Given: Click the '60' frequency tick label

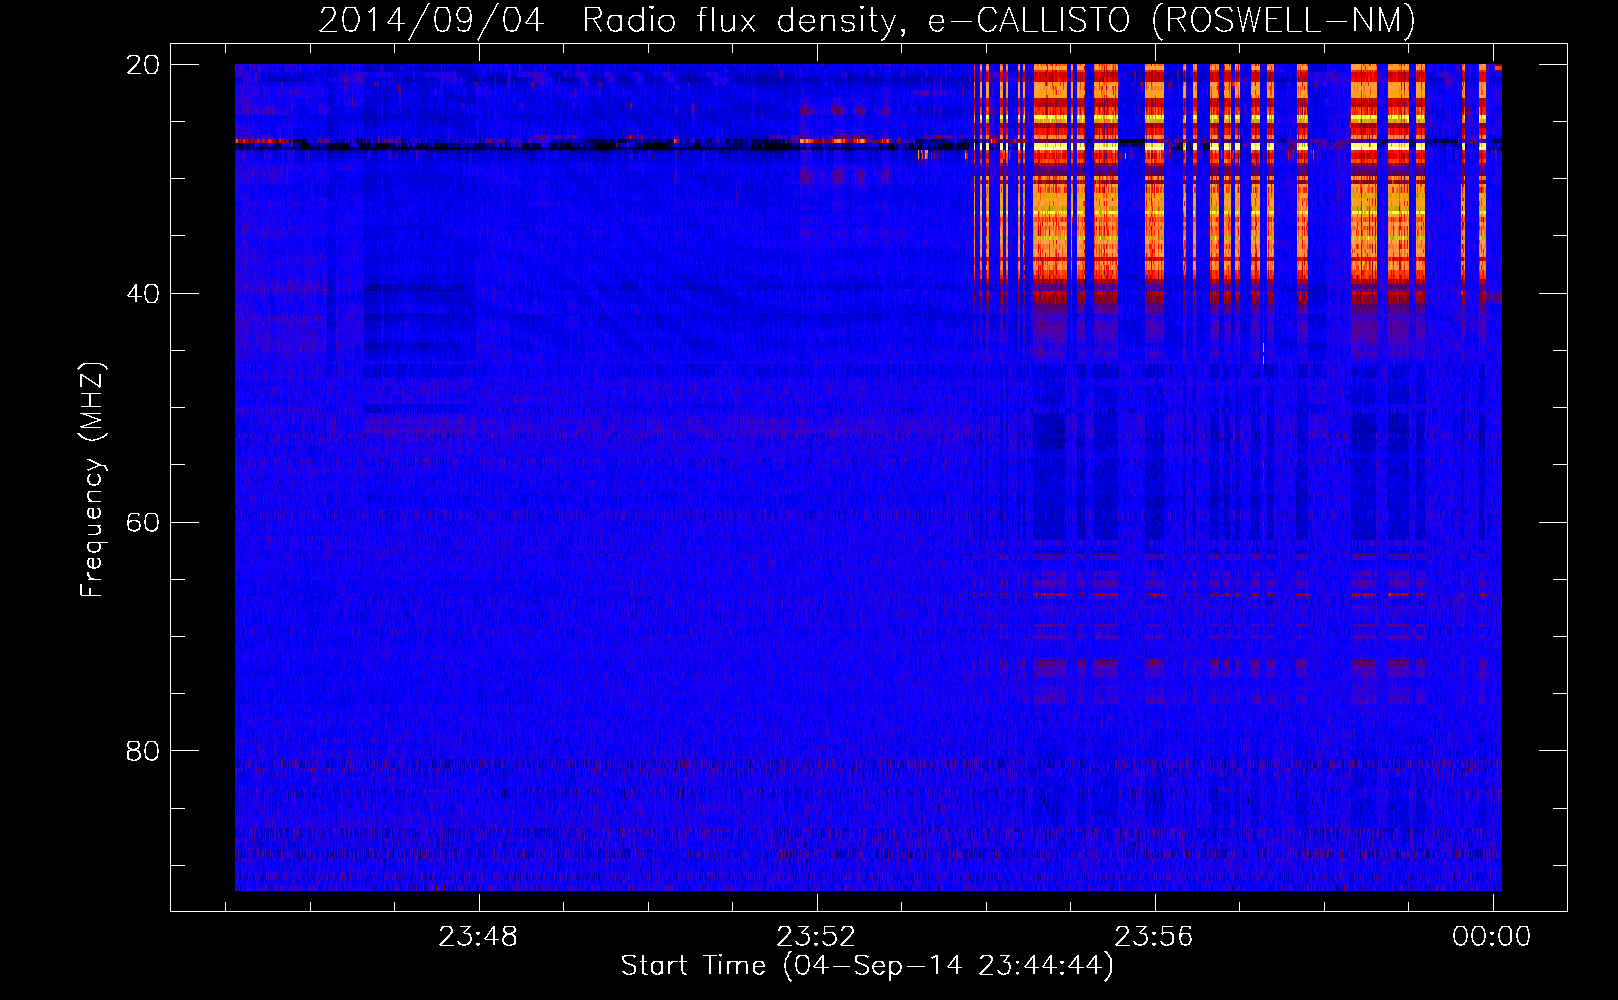Looking at the screenshot, I should (142, 522).
